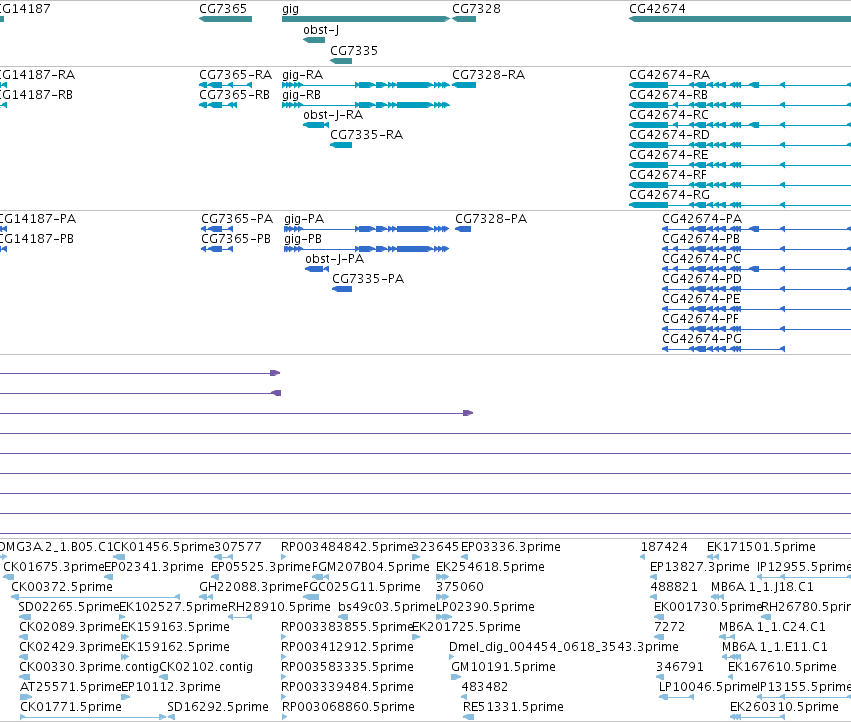This screenshot has height=722, width=851.
Task: Select the CG7365 gene bar
Action: click(x=225, y=19)
